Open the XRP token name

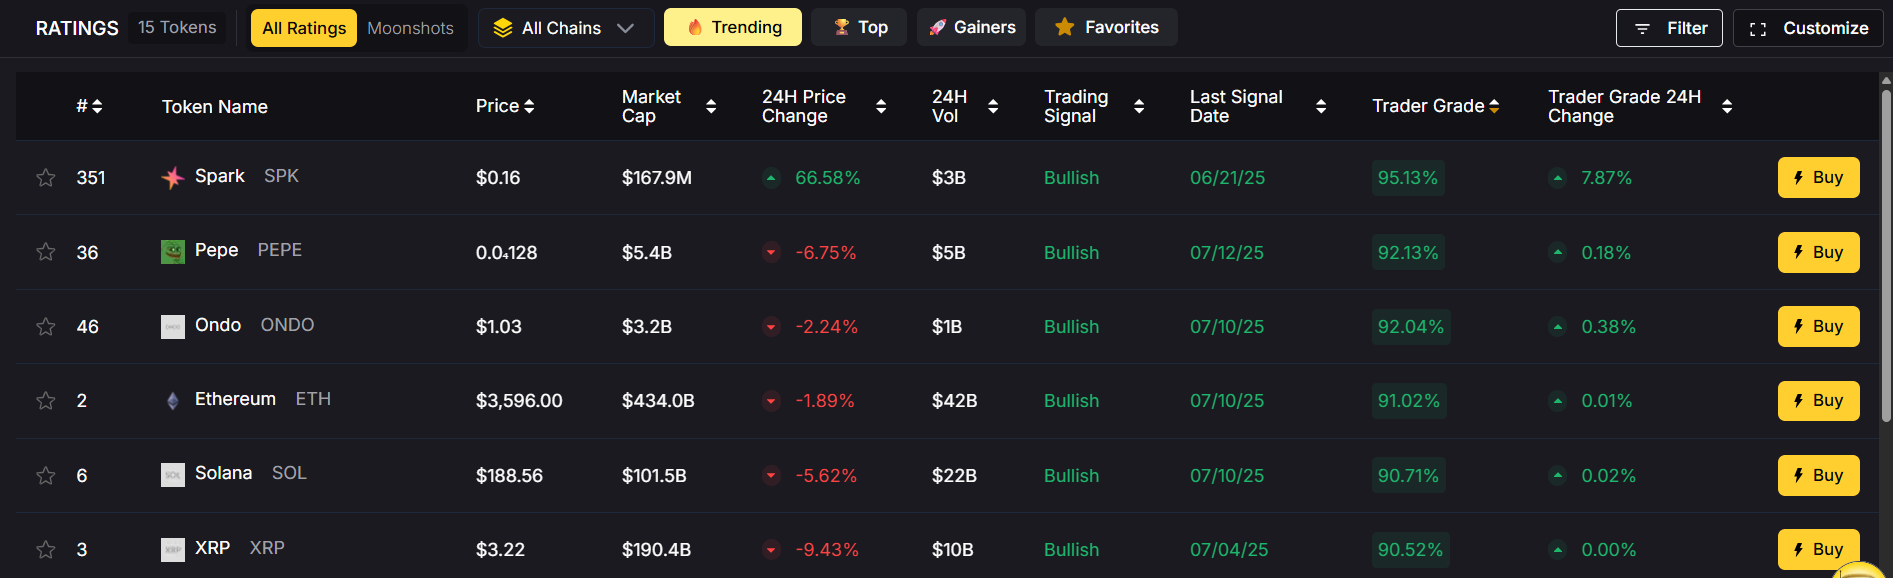point(240,548)
